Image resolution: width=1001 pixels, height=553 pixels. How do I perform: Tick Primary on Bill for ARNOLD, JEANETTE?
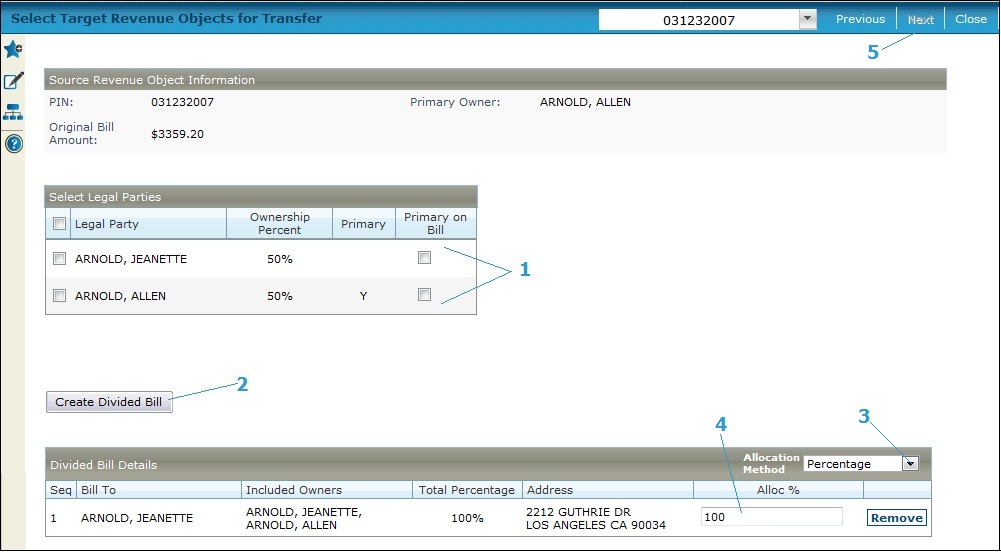425,258
